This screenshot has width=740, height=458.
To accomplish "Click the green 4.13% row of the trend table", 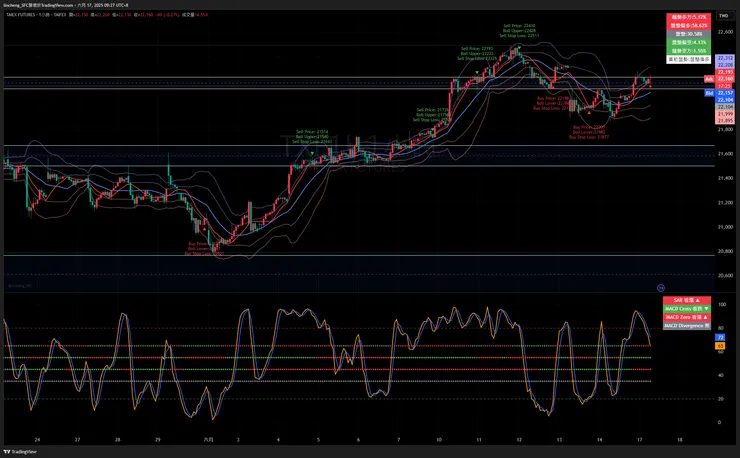I will coord(689,42).
